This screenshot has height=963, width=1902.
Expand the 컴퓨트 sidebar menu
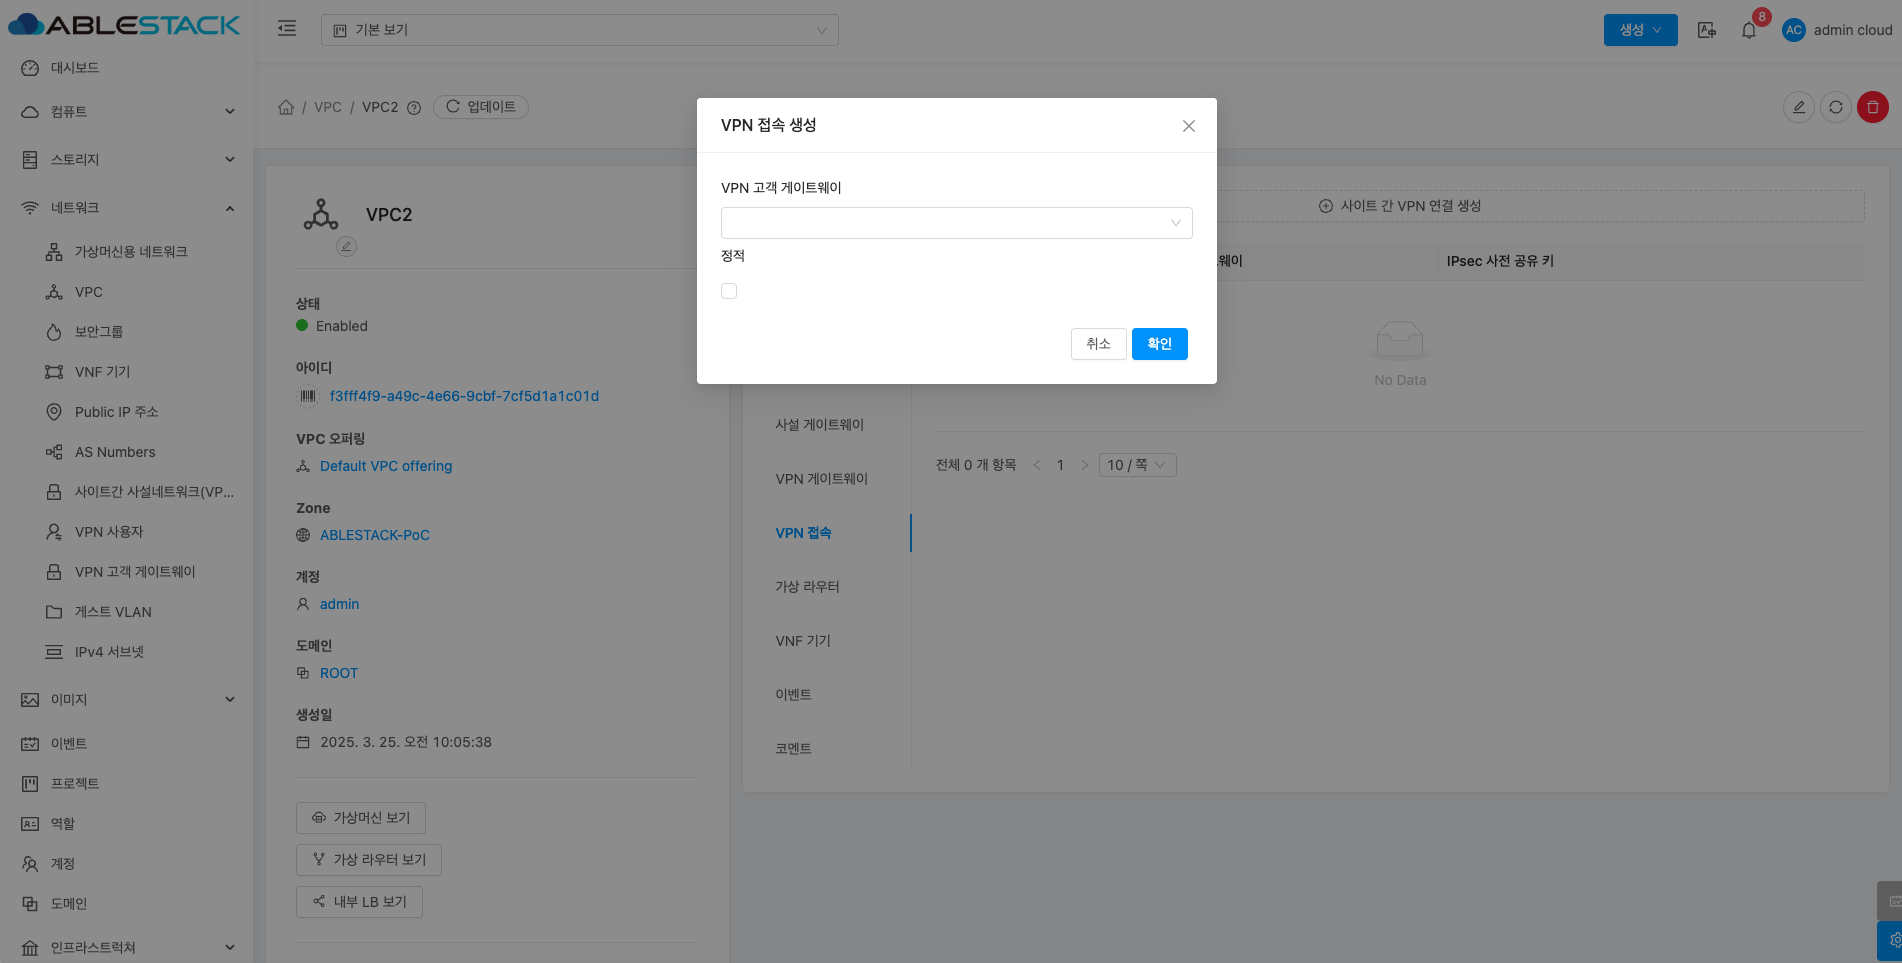[x=128, y=112]
